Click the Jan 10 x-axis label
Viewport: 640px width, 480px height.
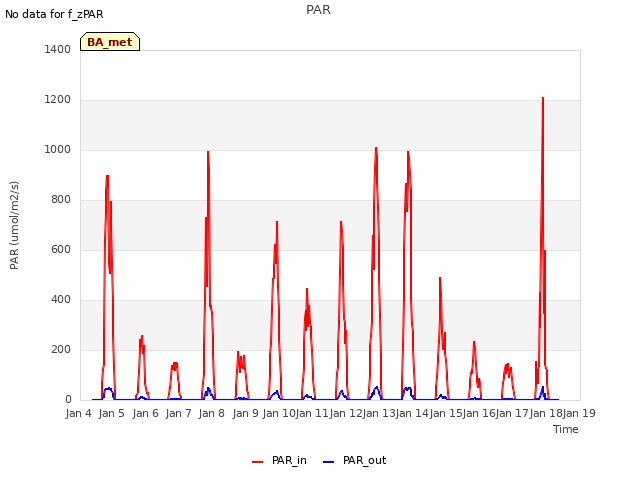pos(279,413)
